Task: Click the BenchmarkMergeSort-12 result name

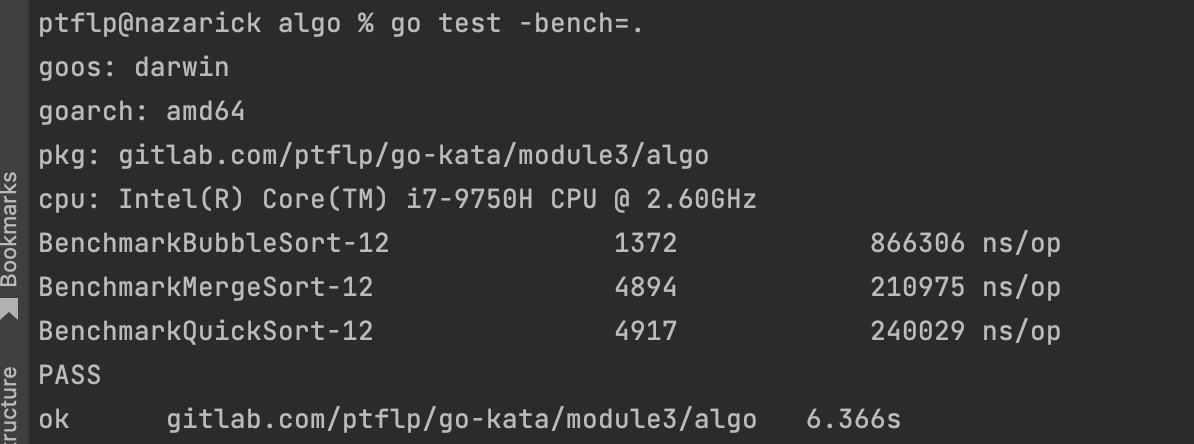Action: click(205, 287)
